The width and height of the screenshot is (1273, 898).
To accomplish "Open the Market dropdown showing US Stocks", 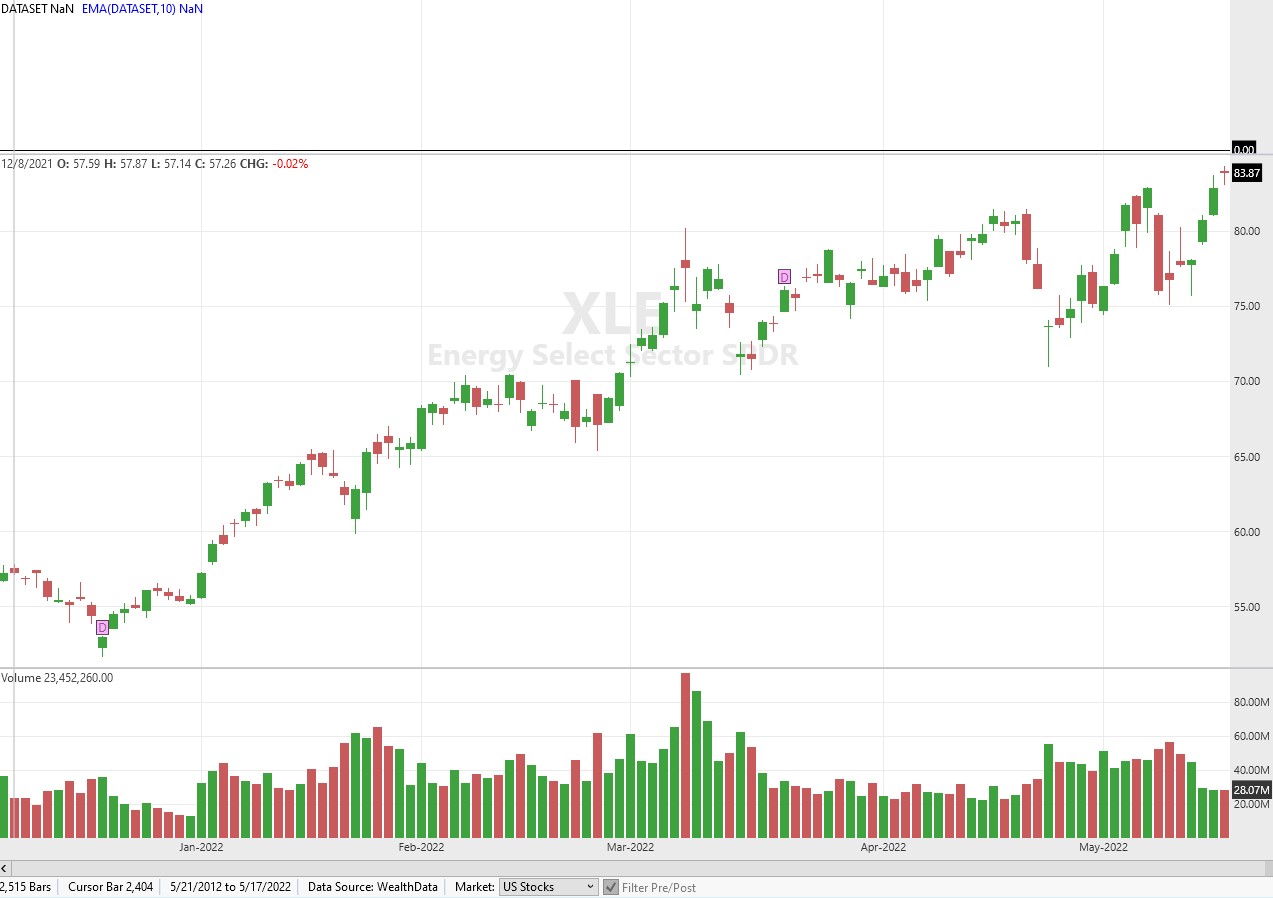I will [548, 887].
